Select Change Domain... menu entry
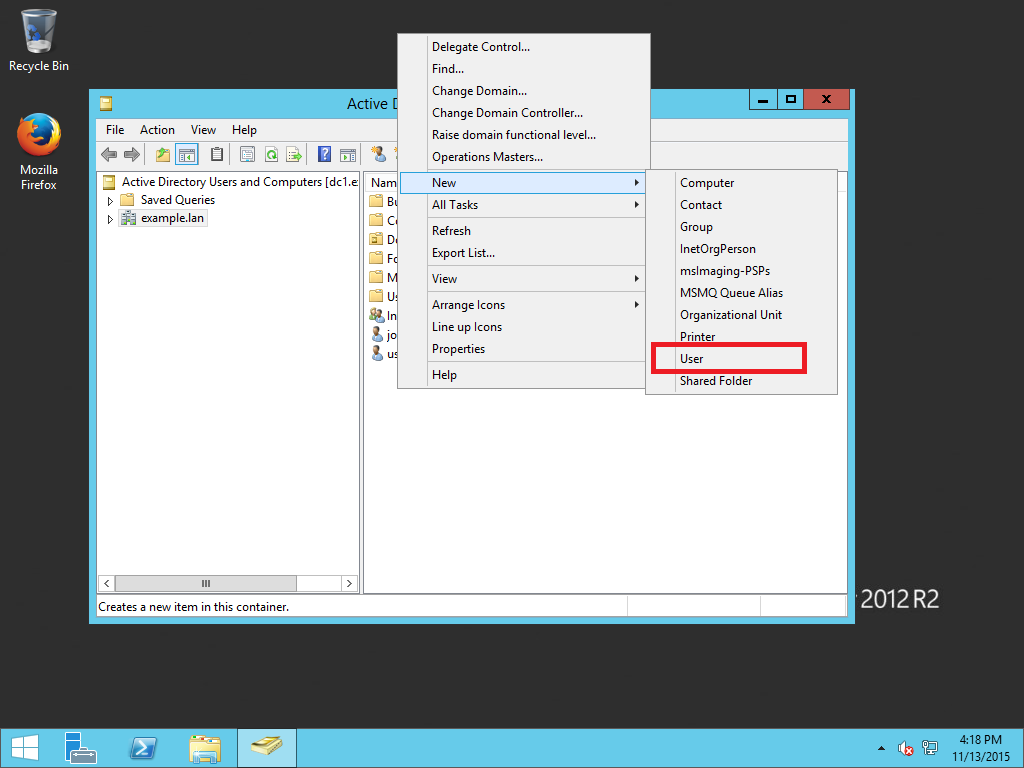 [x=522, y=91]
